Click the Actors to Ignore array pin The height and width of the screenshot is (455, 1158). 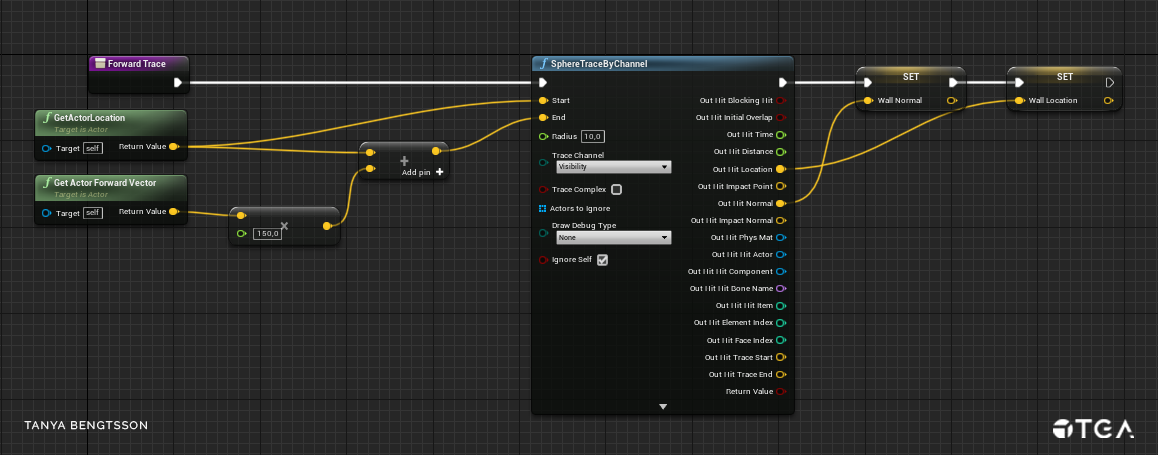[543, 208]
